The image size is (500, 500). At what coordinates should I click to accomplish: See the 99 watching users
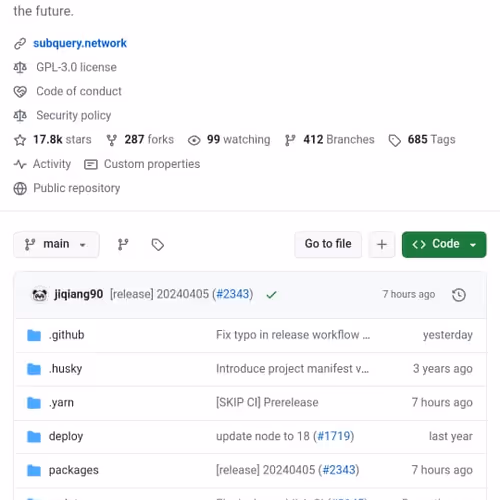tap(238, 139)
